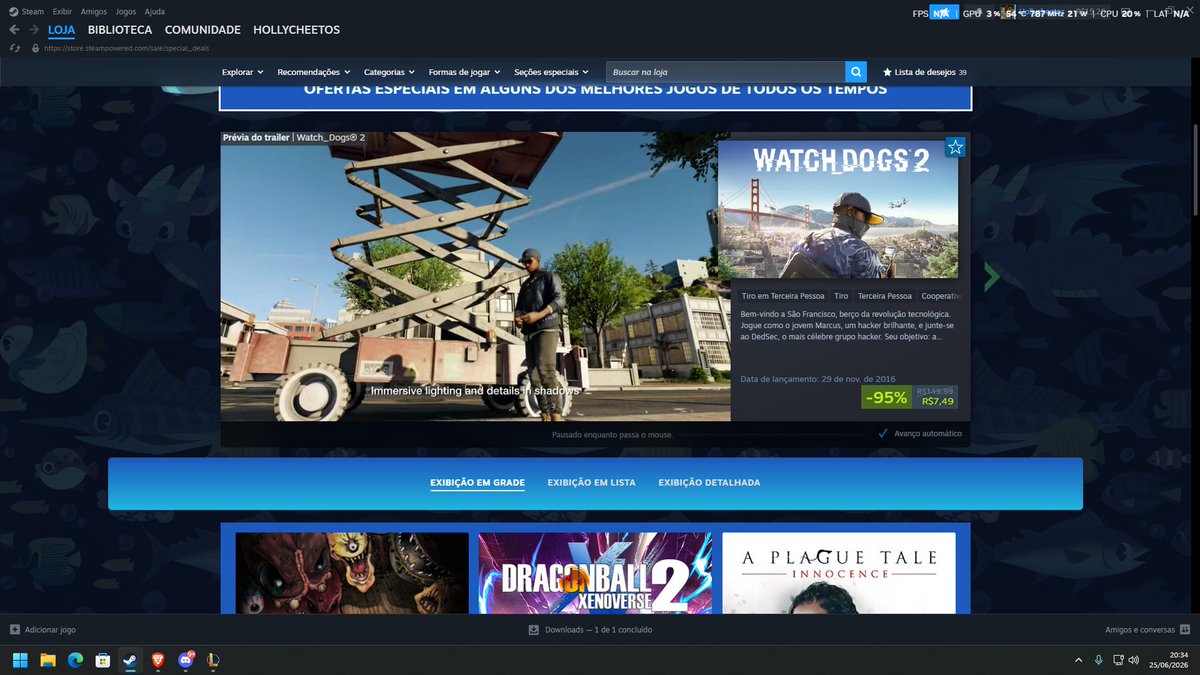Click the magnifier search button
The height and width of the screenshot is (675, 1200).
pos(855,72)
